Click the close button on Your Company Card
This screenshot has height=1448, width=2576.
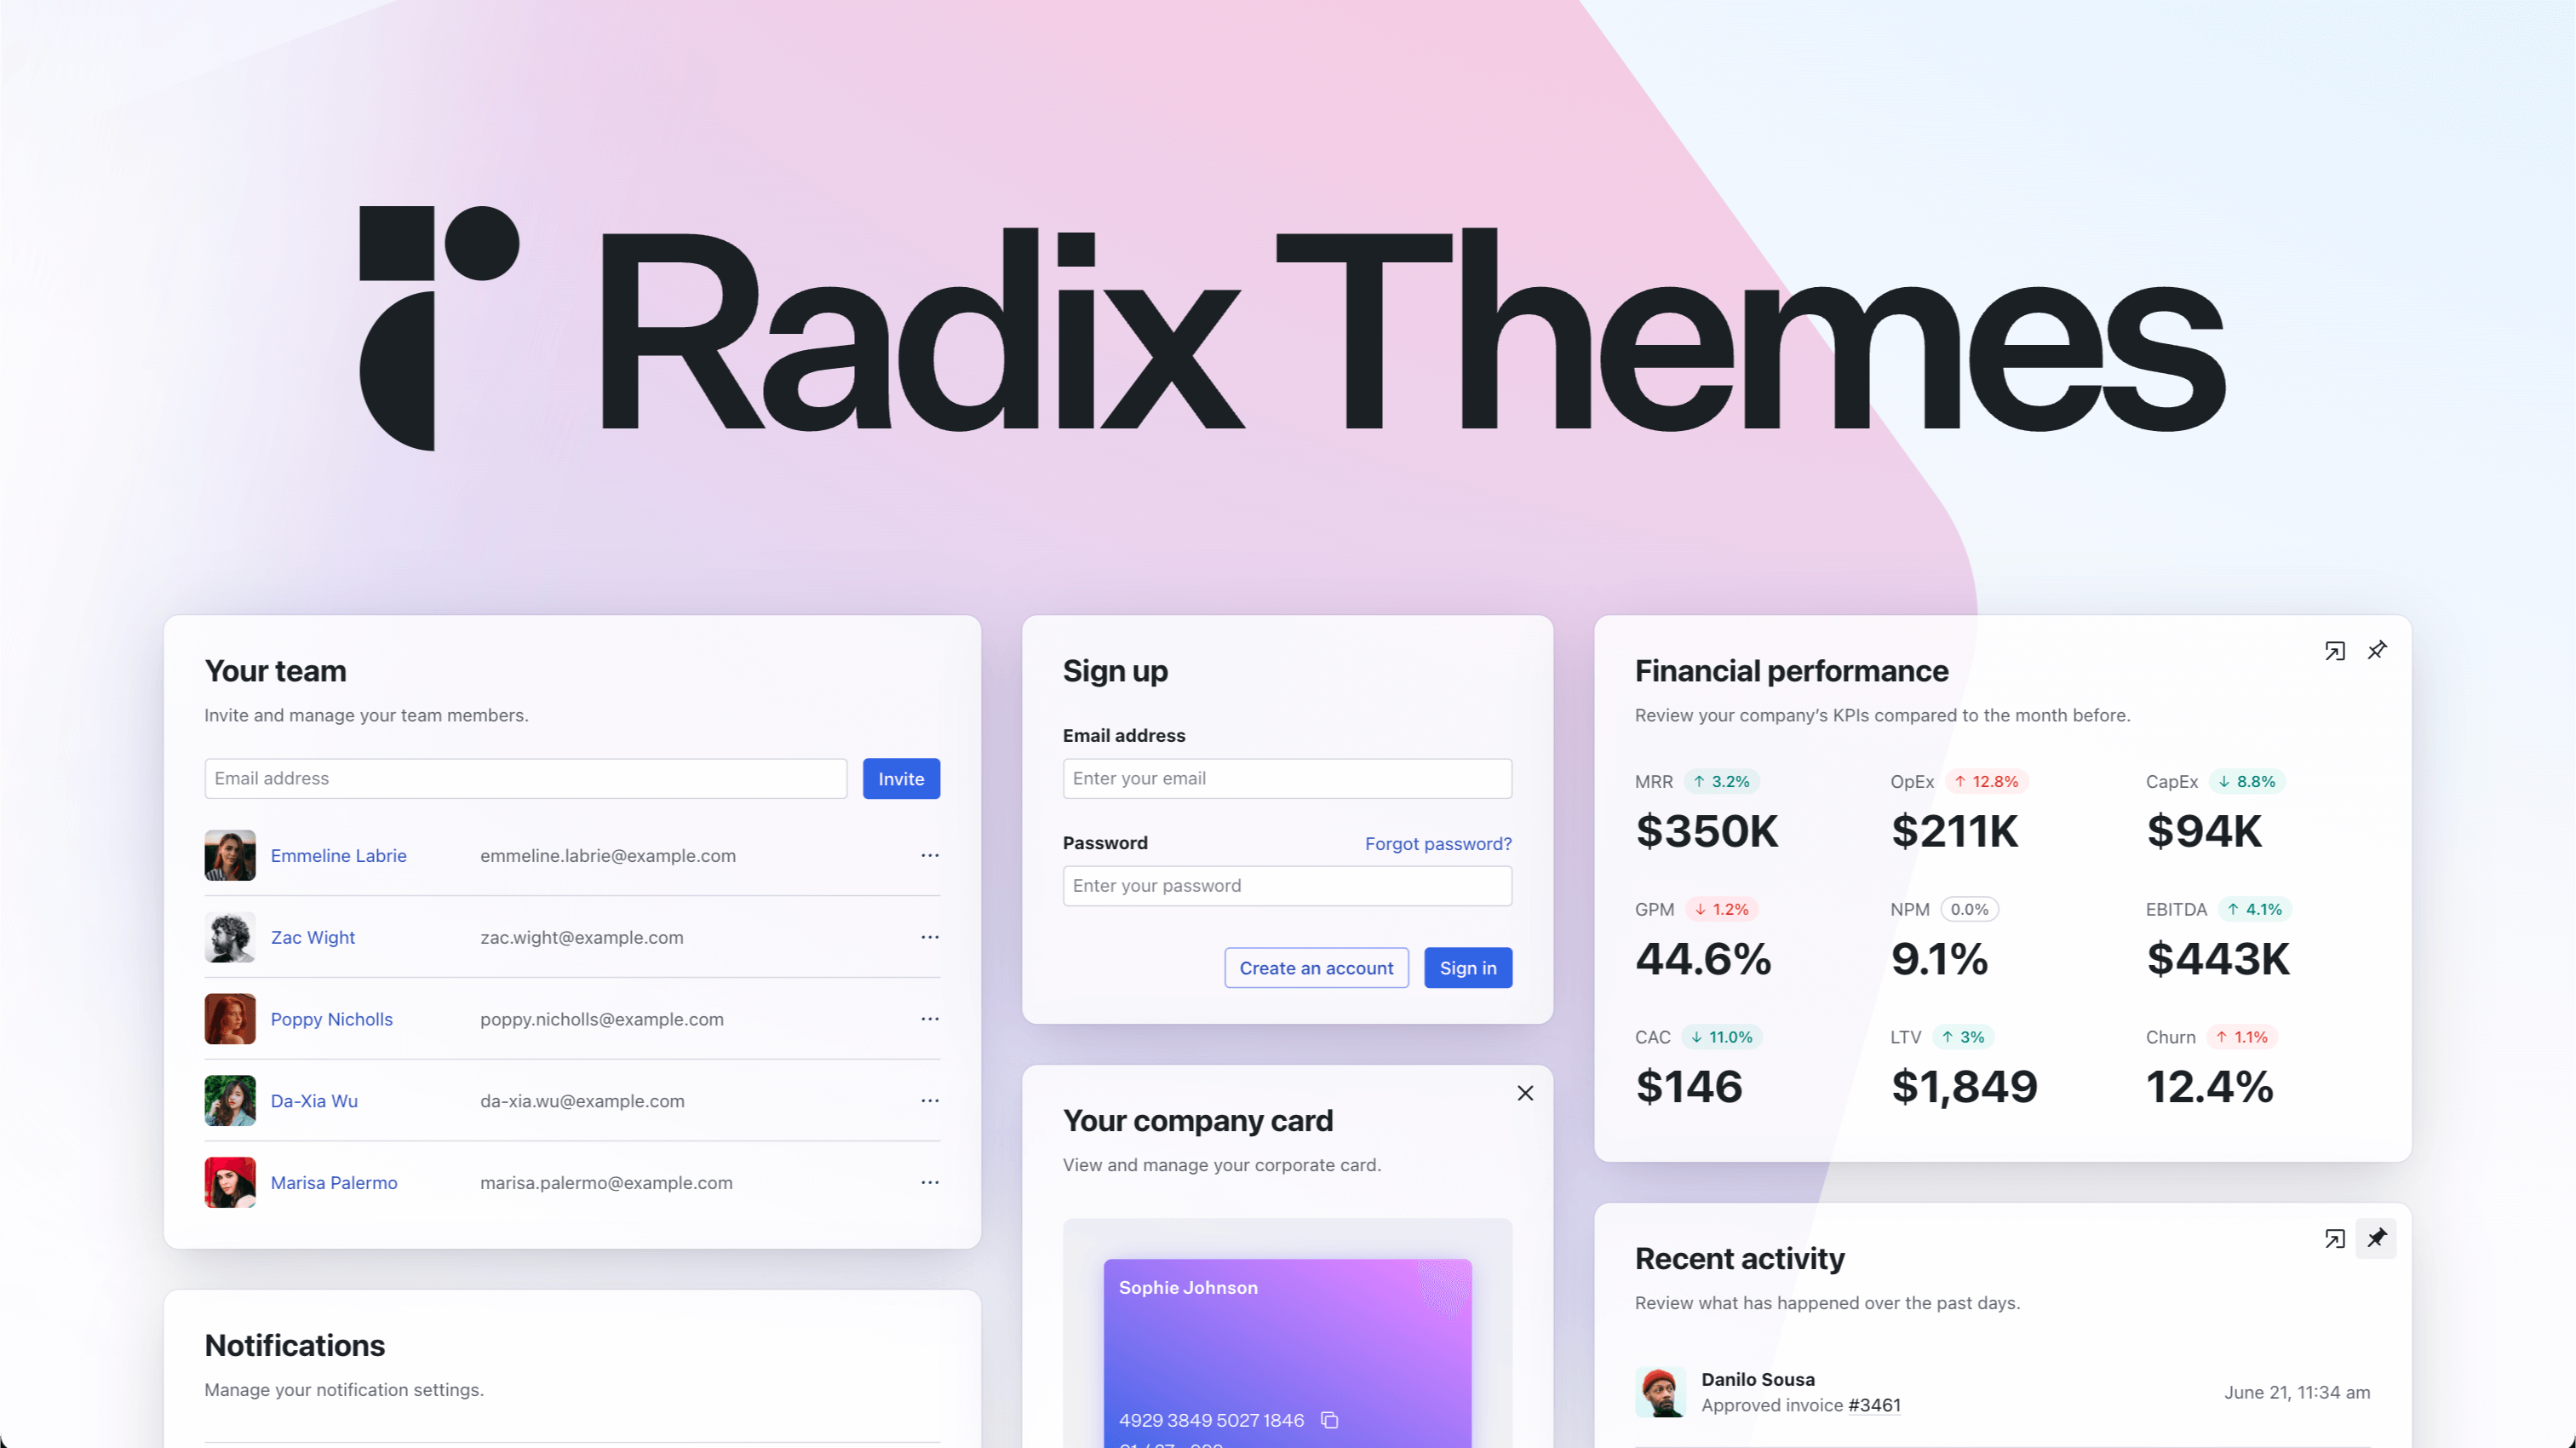tap(1525, 1094)
